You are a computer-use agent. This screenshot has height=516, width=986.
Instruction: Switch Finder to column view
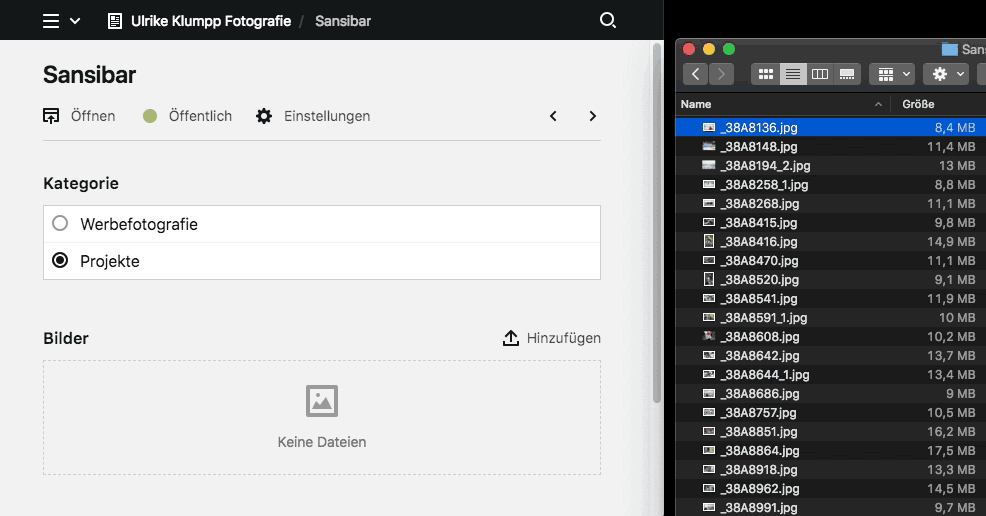820,74
